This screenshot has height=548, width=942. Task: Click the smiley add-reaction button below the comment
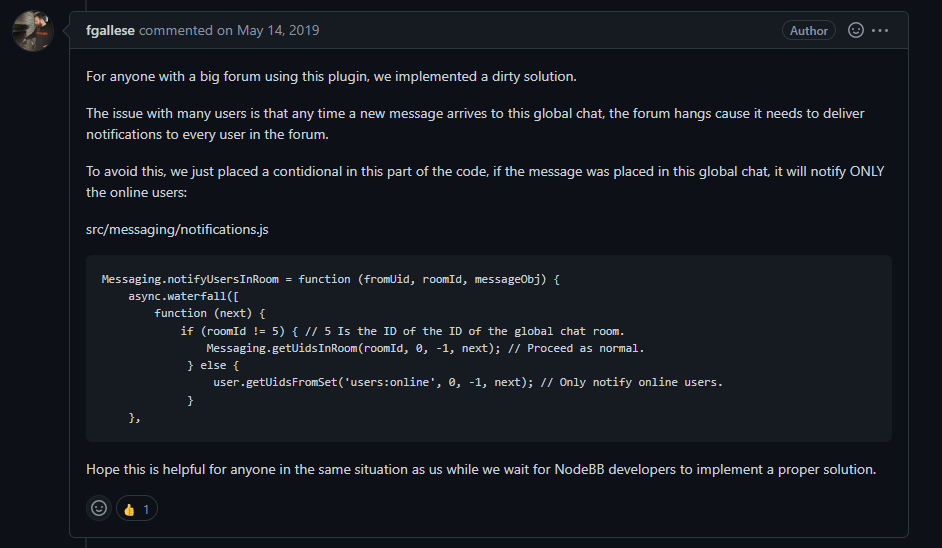[99, 508]
